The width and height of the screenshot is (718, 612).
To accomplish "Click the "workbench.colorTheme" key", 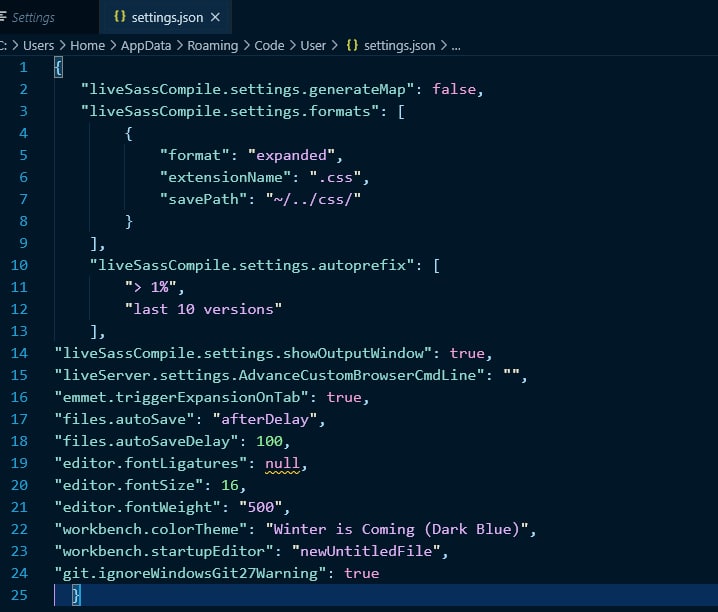I will coord(151,529).
